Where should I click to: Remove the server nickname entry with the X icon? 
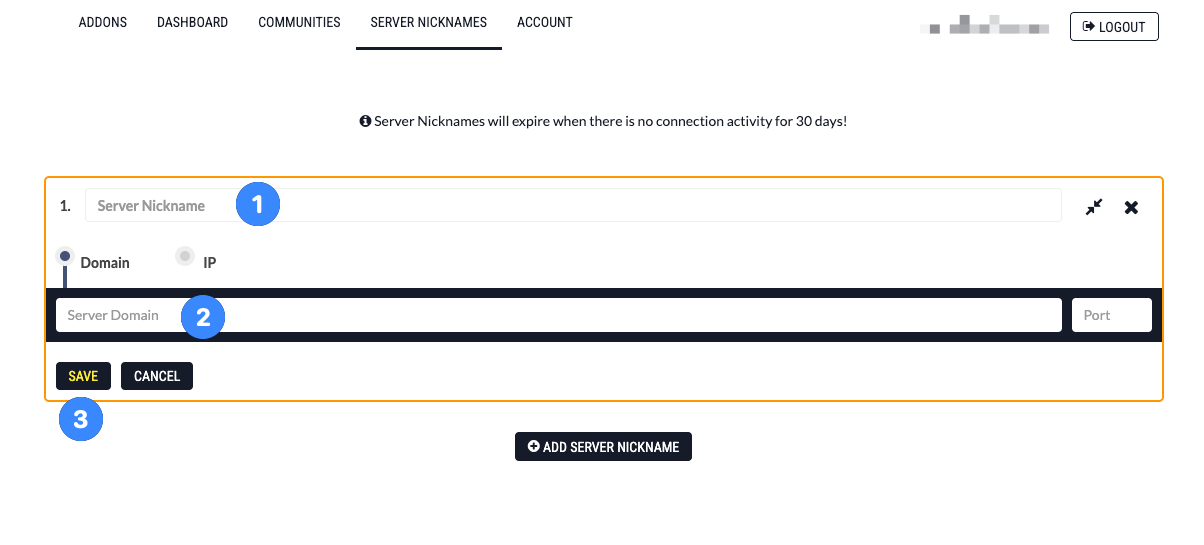(x=1131, y=207)
